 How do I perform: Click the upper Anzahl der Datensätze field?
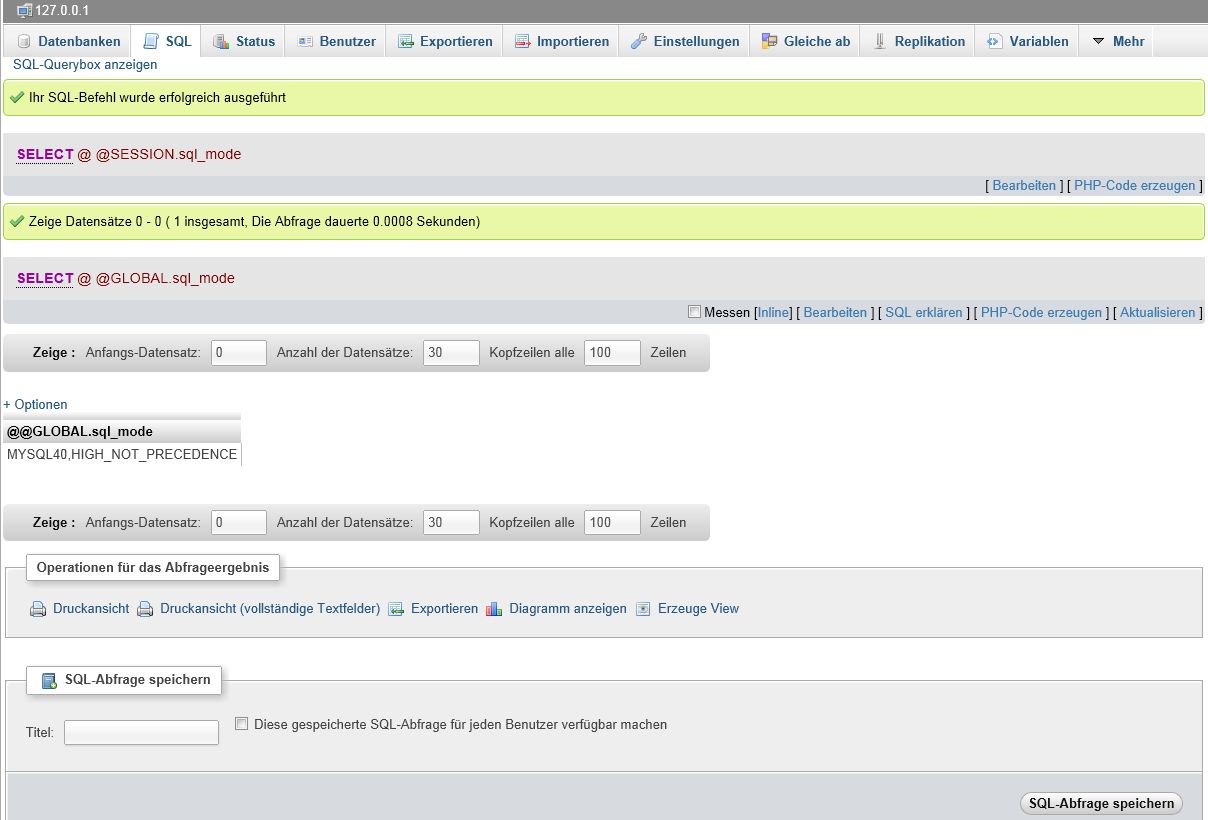451,353
